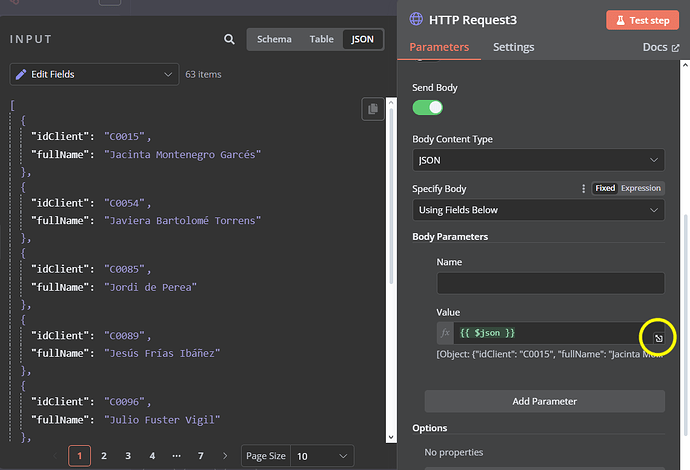The height and width of the screenshot is (470, 690).
Task: Open the Page Size dropdown
Action: coord(321,456)
